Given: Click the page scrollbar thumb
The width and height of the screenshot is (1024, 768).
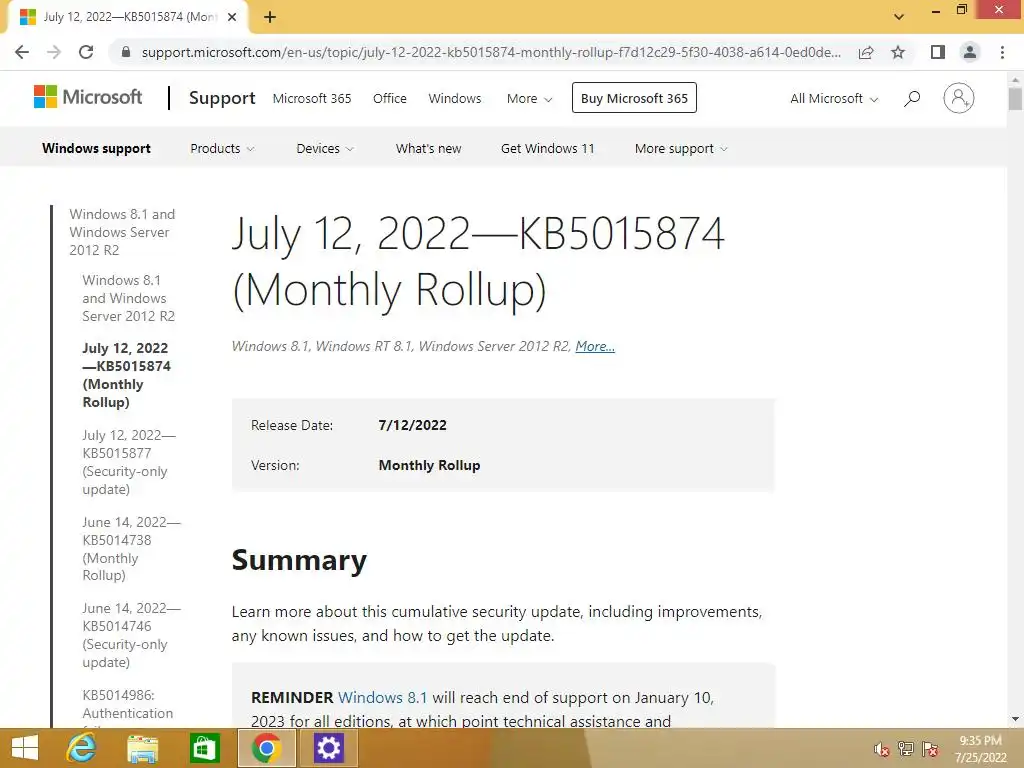Looking at the screenshot, I should click(1015, 99).
